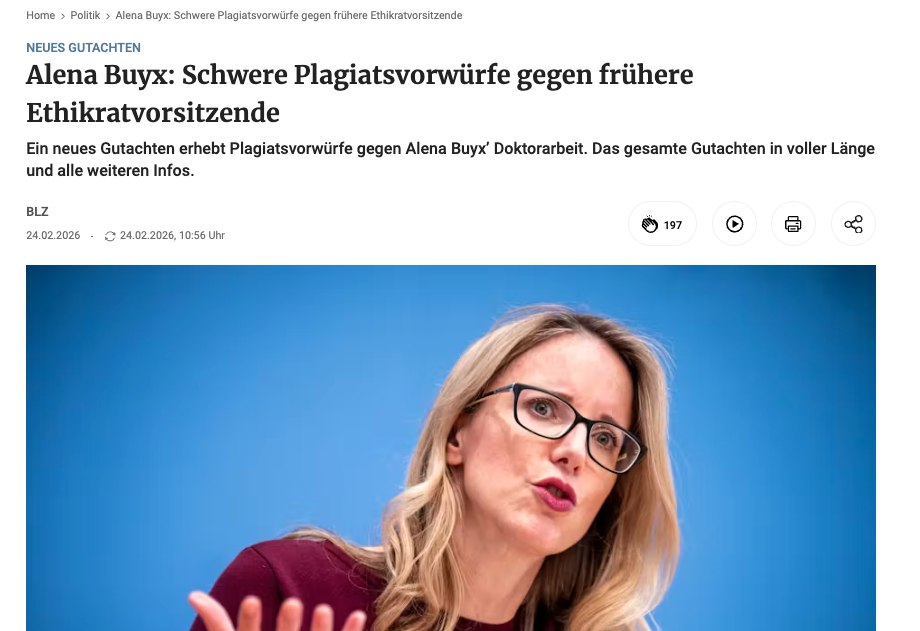
Task: Open the share options icon
Action: (853, 224)
